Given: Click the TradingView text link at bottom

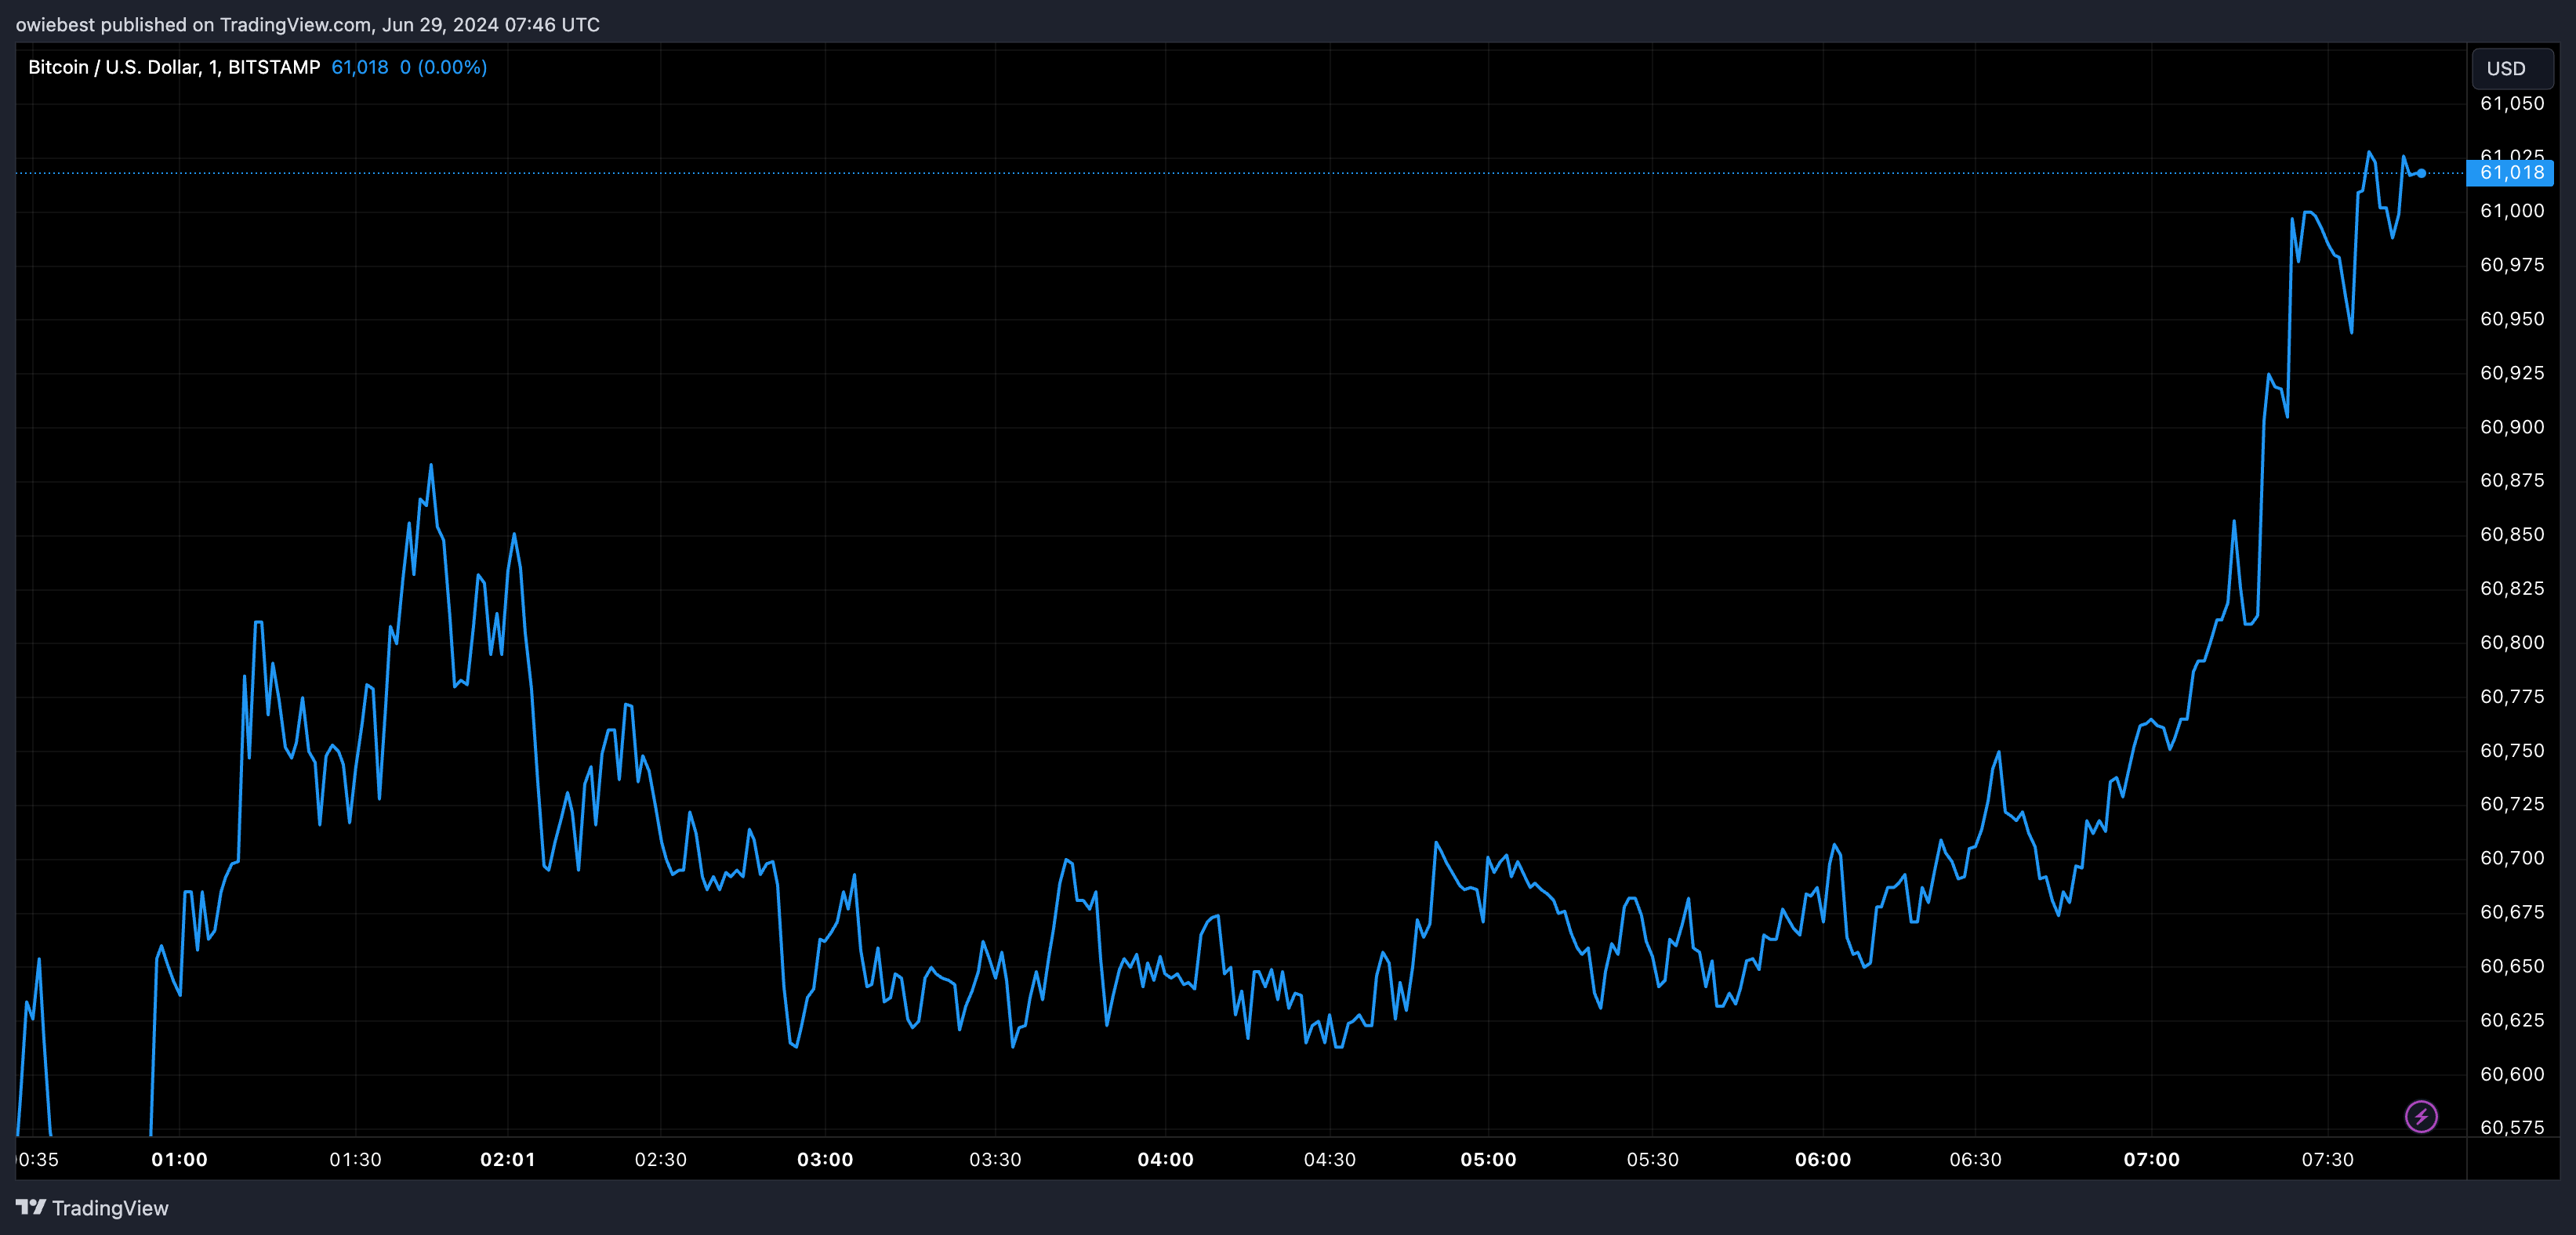Looking at the screenshot, I should pyautogui.click(x=110, y=1208).
